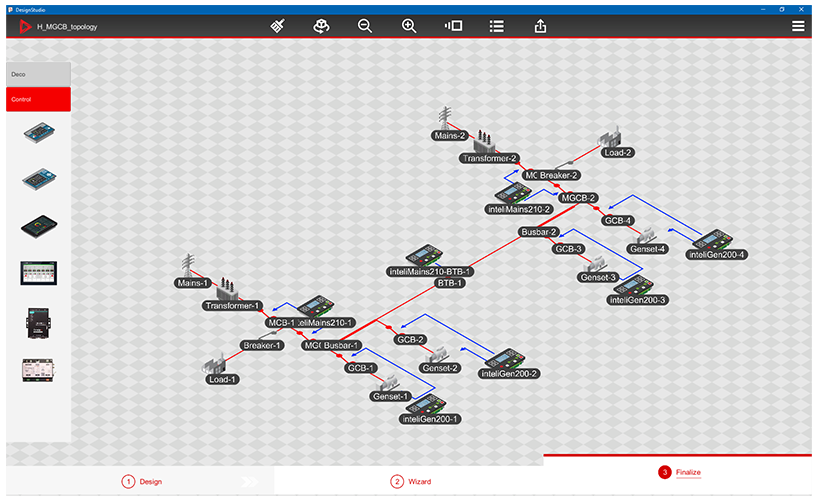Open the Finalize step

tap(681, 472)
